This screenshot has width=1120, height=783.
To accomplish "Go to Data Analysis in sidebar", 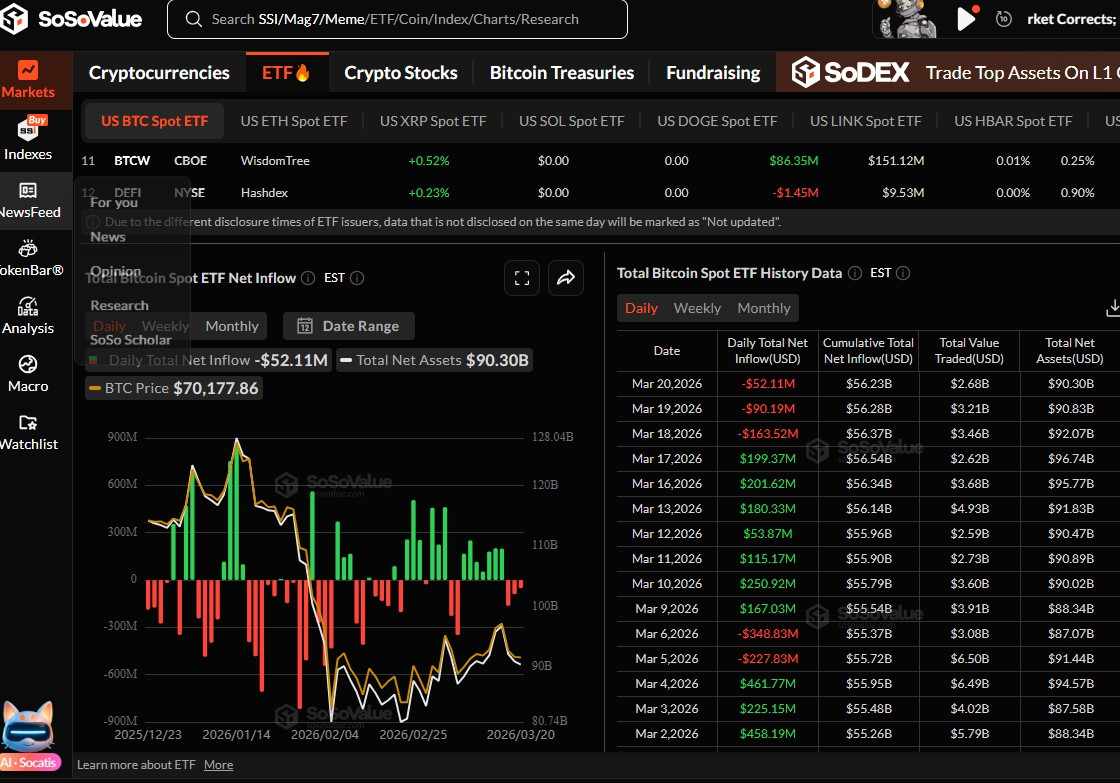I will click(28, 314).
